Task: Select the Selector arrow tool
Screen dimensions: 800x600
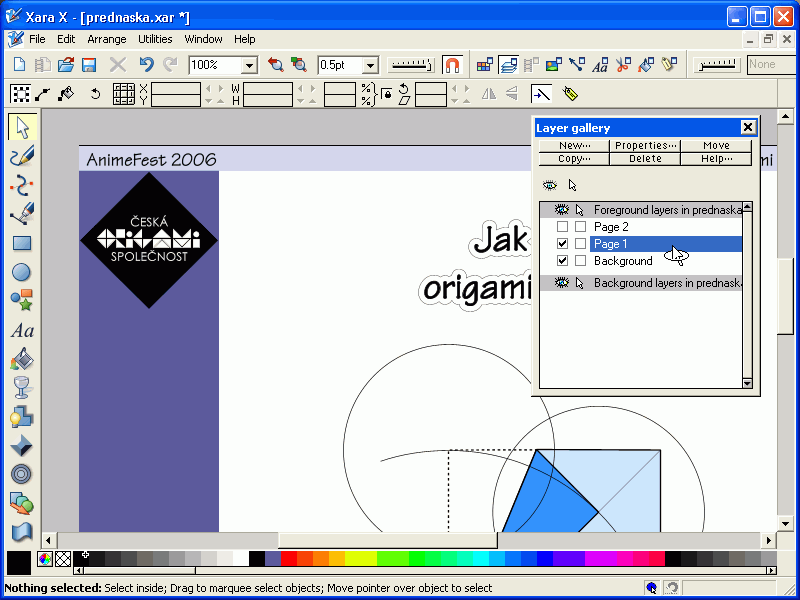Action: click(22, 127)
